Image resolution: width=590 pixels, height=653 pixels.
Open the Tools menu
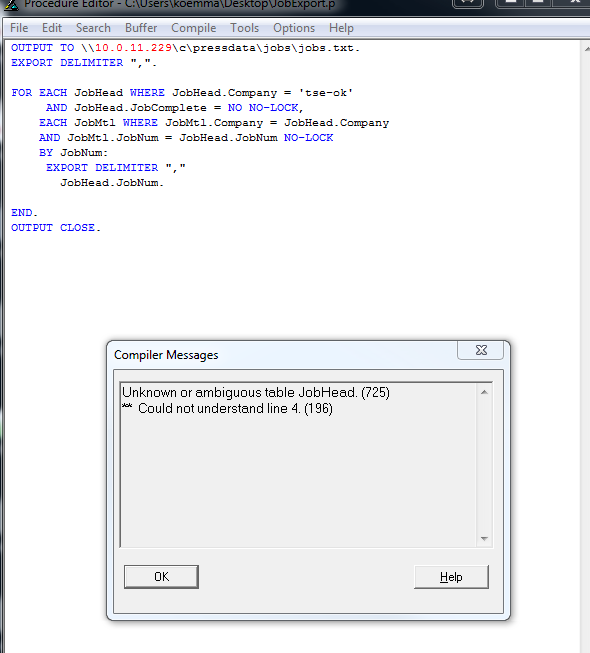pyautogui.click(x=244, y=28)
